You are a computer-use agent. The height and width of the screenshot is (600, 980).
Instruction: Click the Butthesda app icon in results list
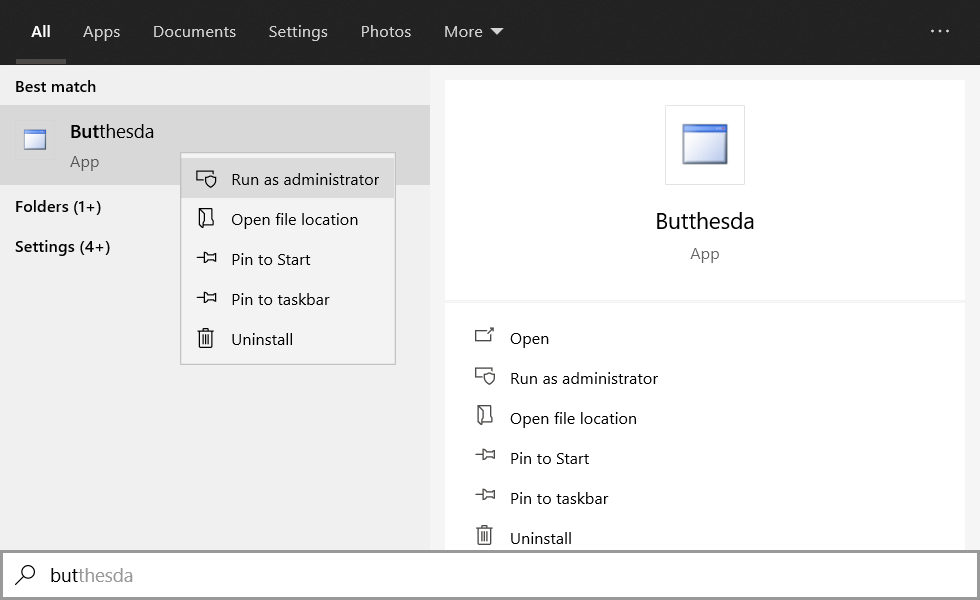pyautogui.click(x=35, y=139)
